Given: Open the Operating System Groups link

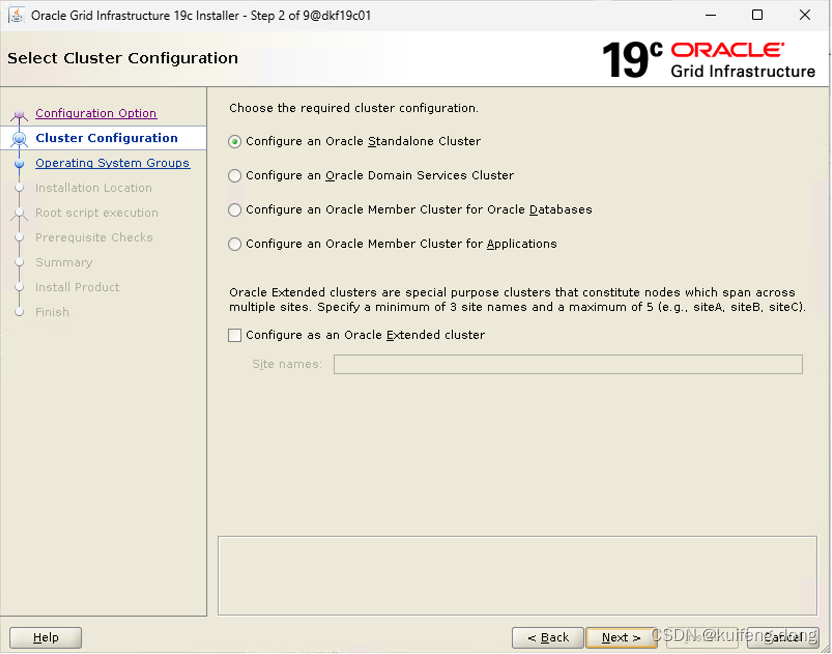Looking at the screenshot, I should [x=112, y=163].
